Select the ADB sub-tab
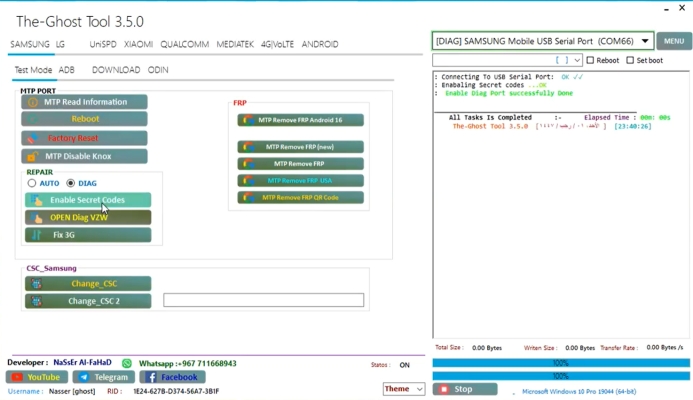The height and width of the screenshot is (400, 693). pyautogui.click(x=67, y=70)
